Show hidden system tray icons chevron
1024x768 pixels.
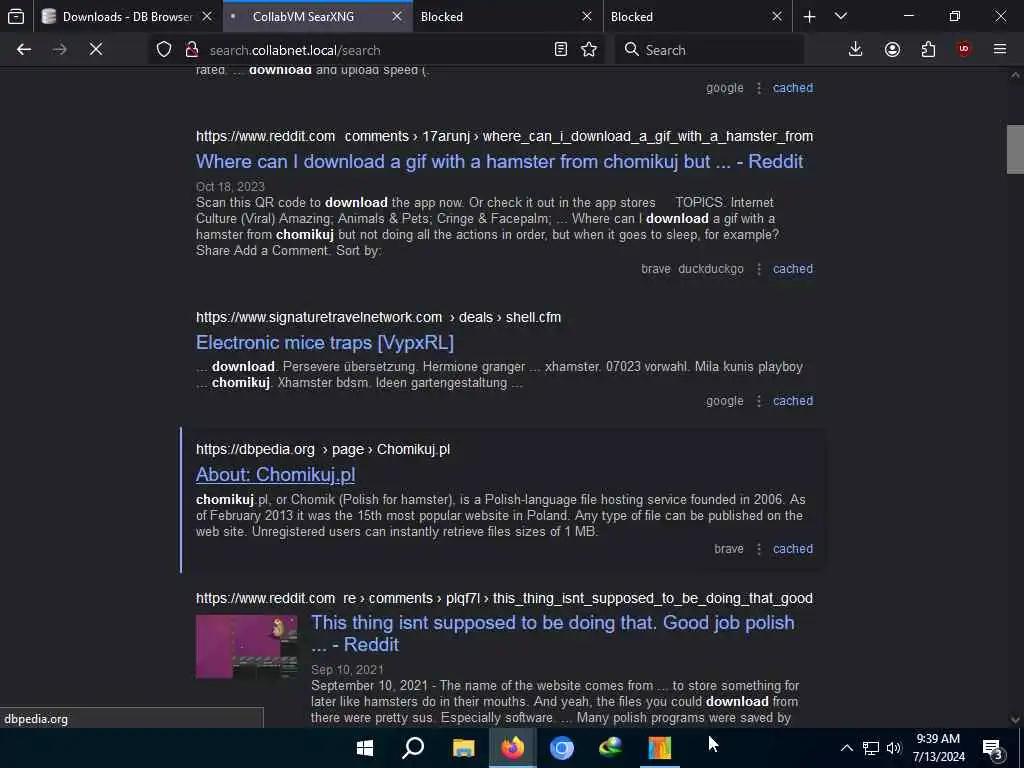[x=846, y=748]
